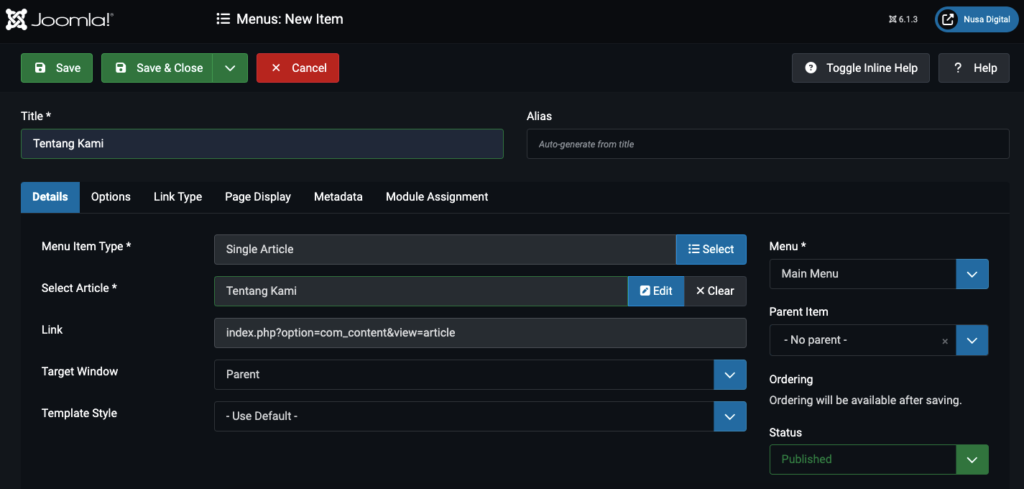The image size is (1024, 489).
Task: Open the Nusa Digital site preview
Action: 976,20
